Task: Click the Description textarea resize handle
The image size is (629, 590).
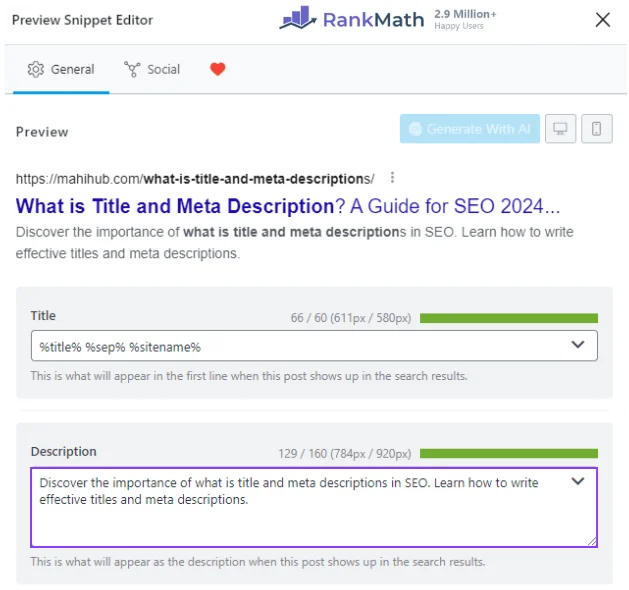Action: pos(592,541)
